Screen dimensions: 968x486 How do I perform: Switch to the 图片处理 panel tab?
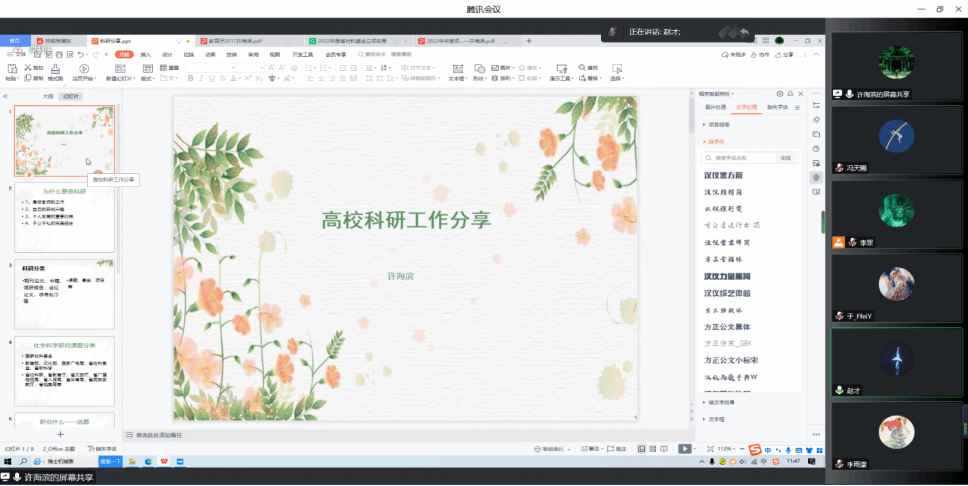click(715, 106)
